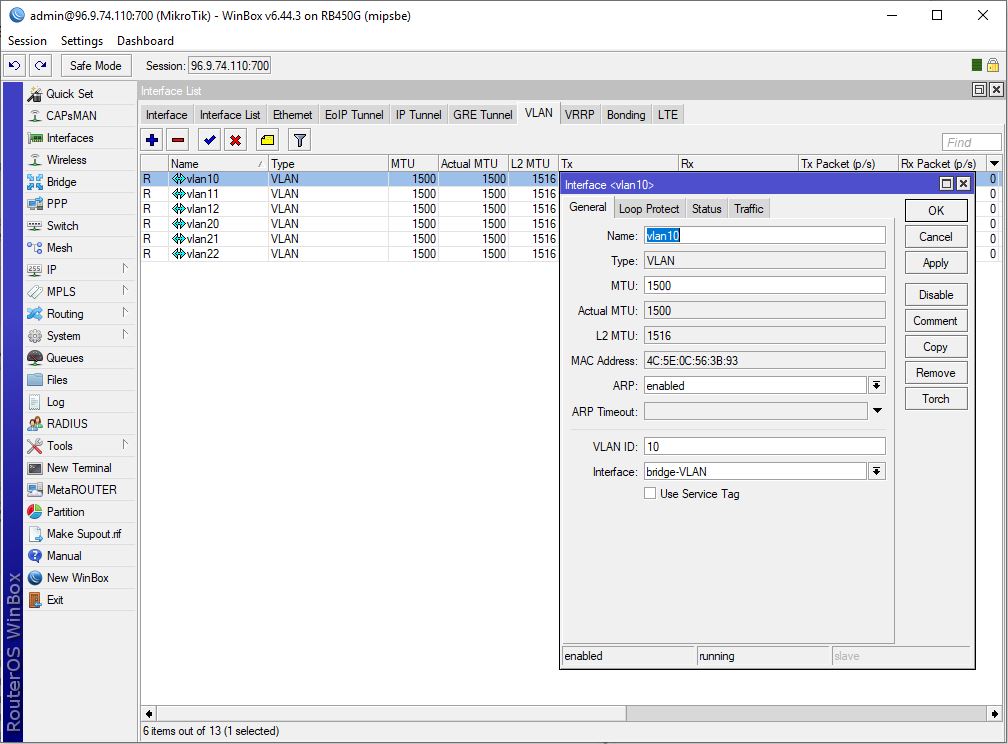Viewport: 1008px width, 744px height.
Task: Open the Dashboard menu
Action: (145, 41)
